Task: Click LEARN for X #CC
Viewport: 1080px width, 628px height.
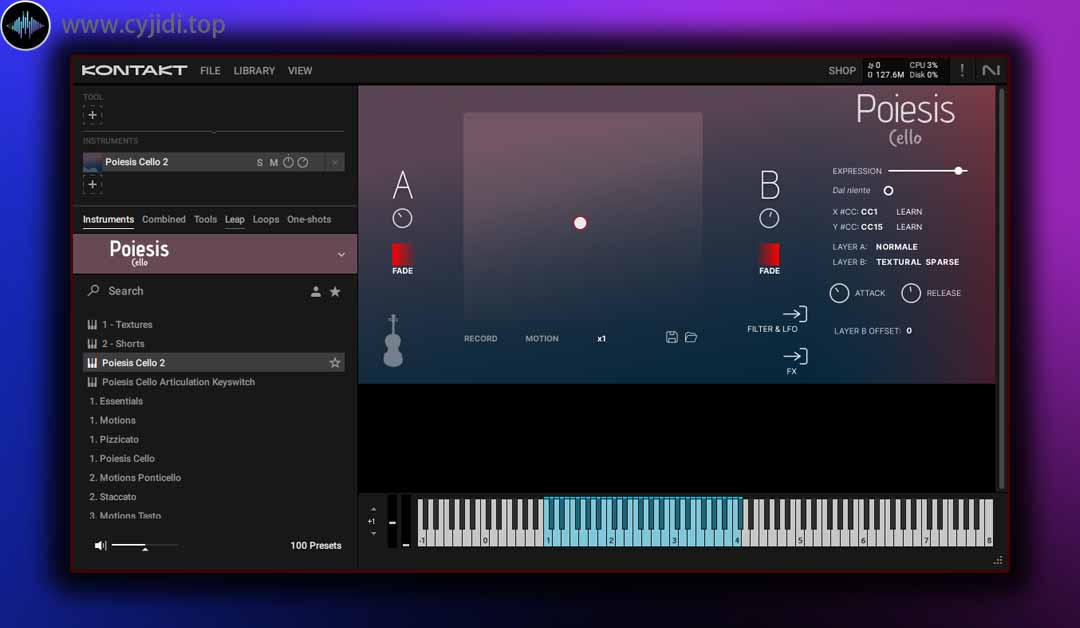Action: point(909,212)
